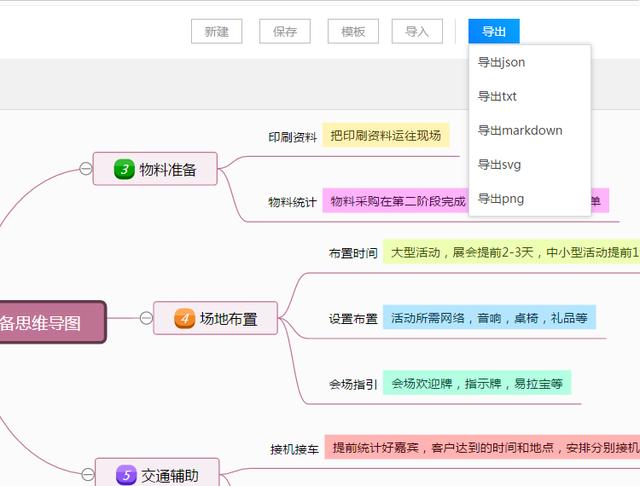Image resolution: width=640 pixels, height=486 pixels.
Task: Choose 导出json from export menu
Action: 501,63
